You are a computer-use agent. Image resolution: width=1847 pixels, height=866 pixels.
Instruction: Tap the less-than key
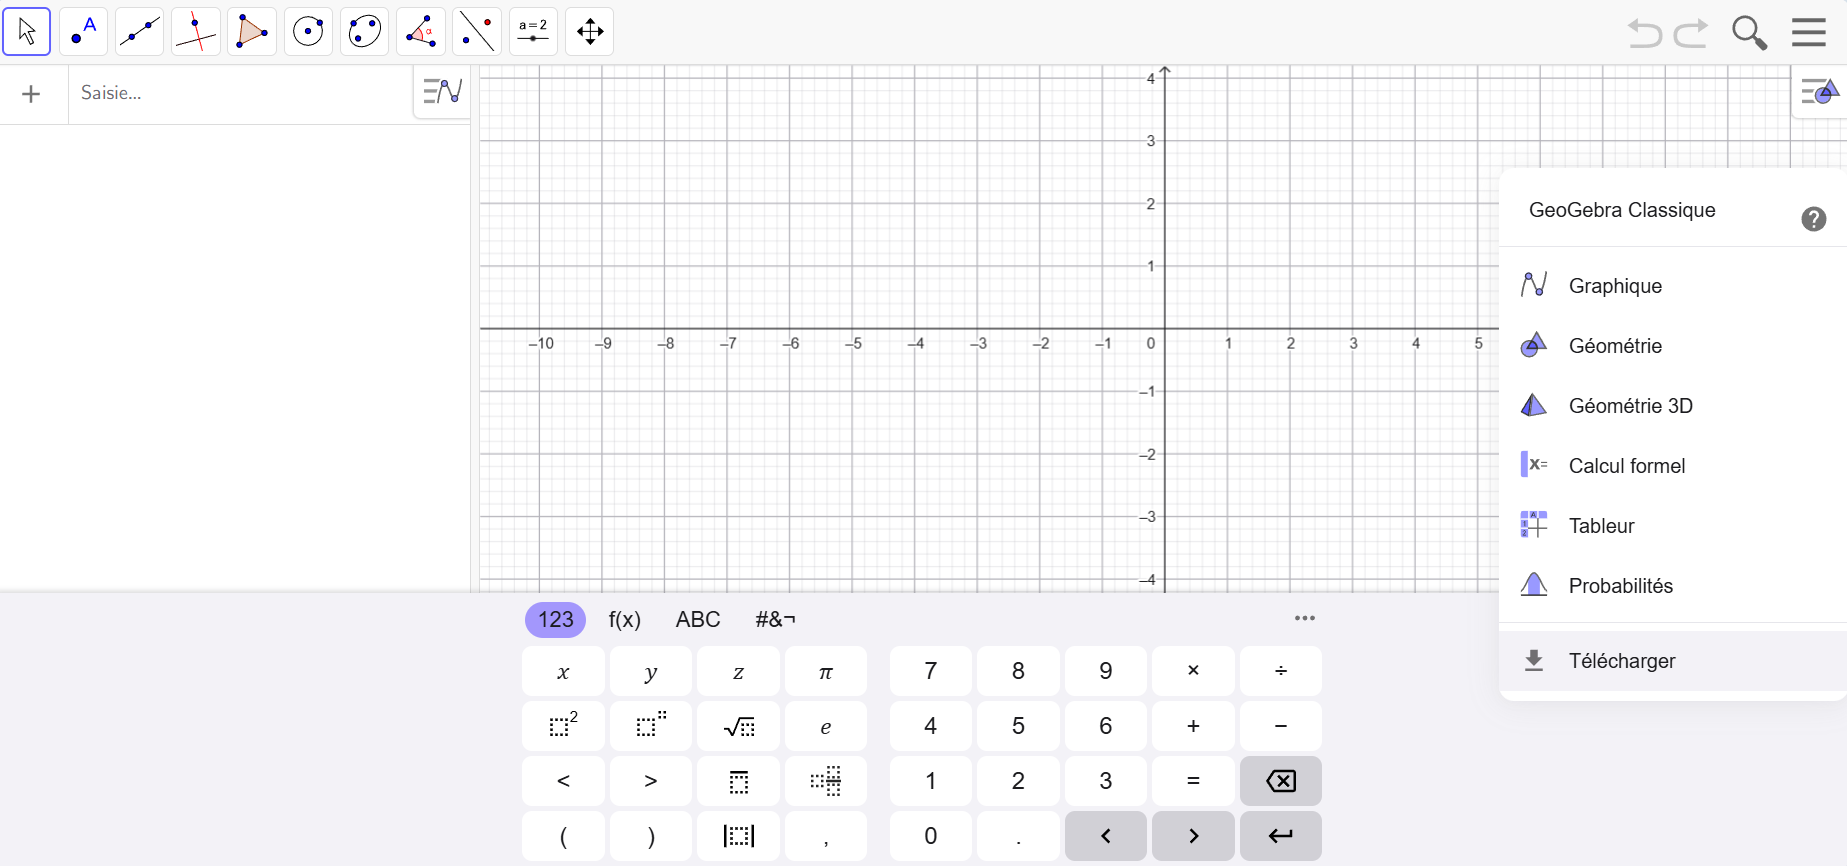[x=563, y=781]
